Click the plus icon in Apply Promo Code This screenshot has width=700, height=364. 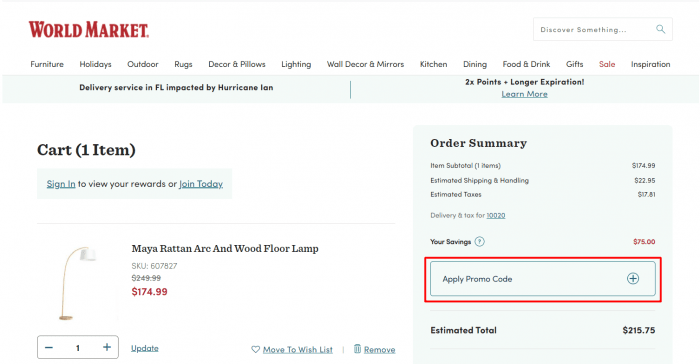tap(633, 279)
